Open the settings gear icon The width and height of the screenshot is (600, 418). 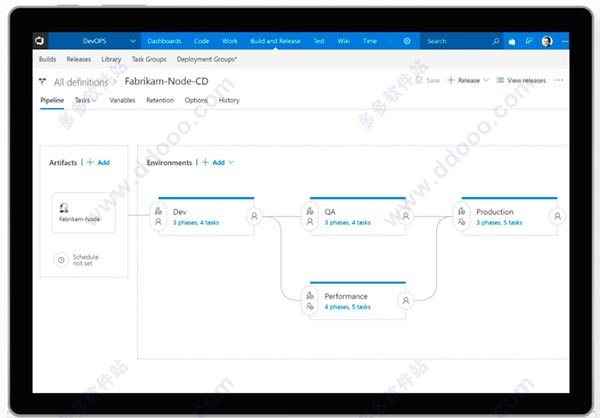click(x=407, y=41)
